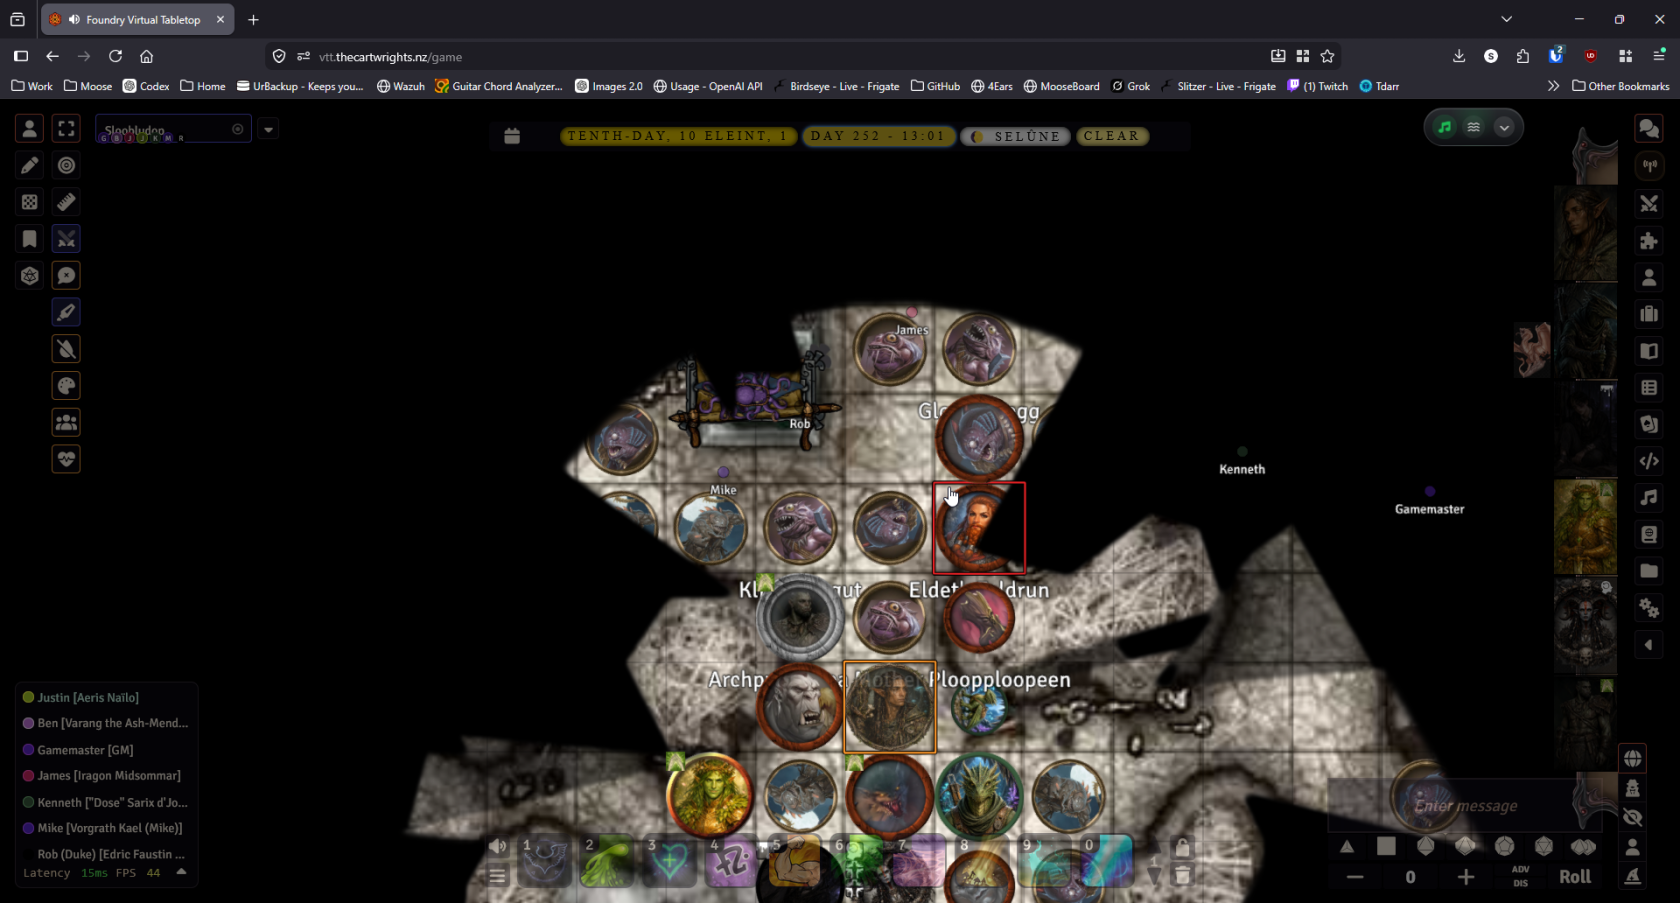
Task: Activate macro hotbar slot 2 green slime
Action: 607,860
